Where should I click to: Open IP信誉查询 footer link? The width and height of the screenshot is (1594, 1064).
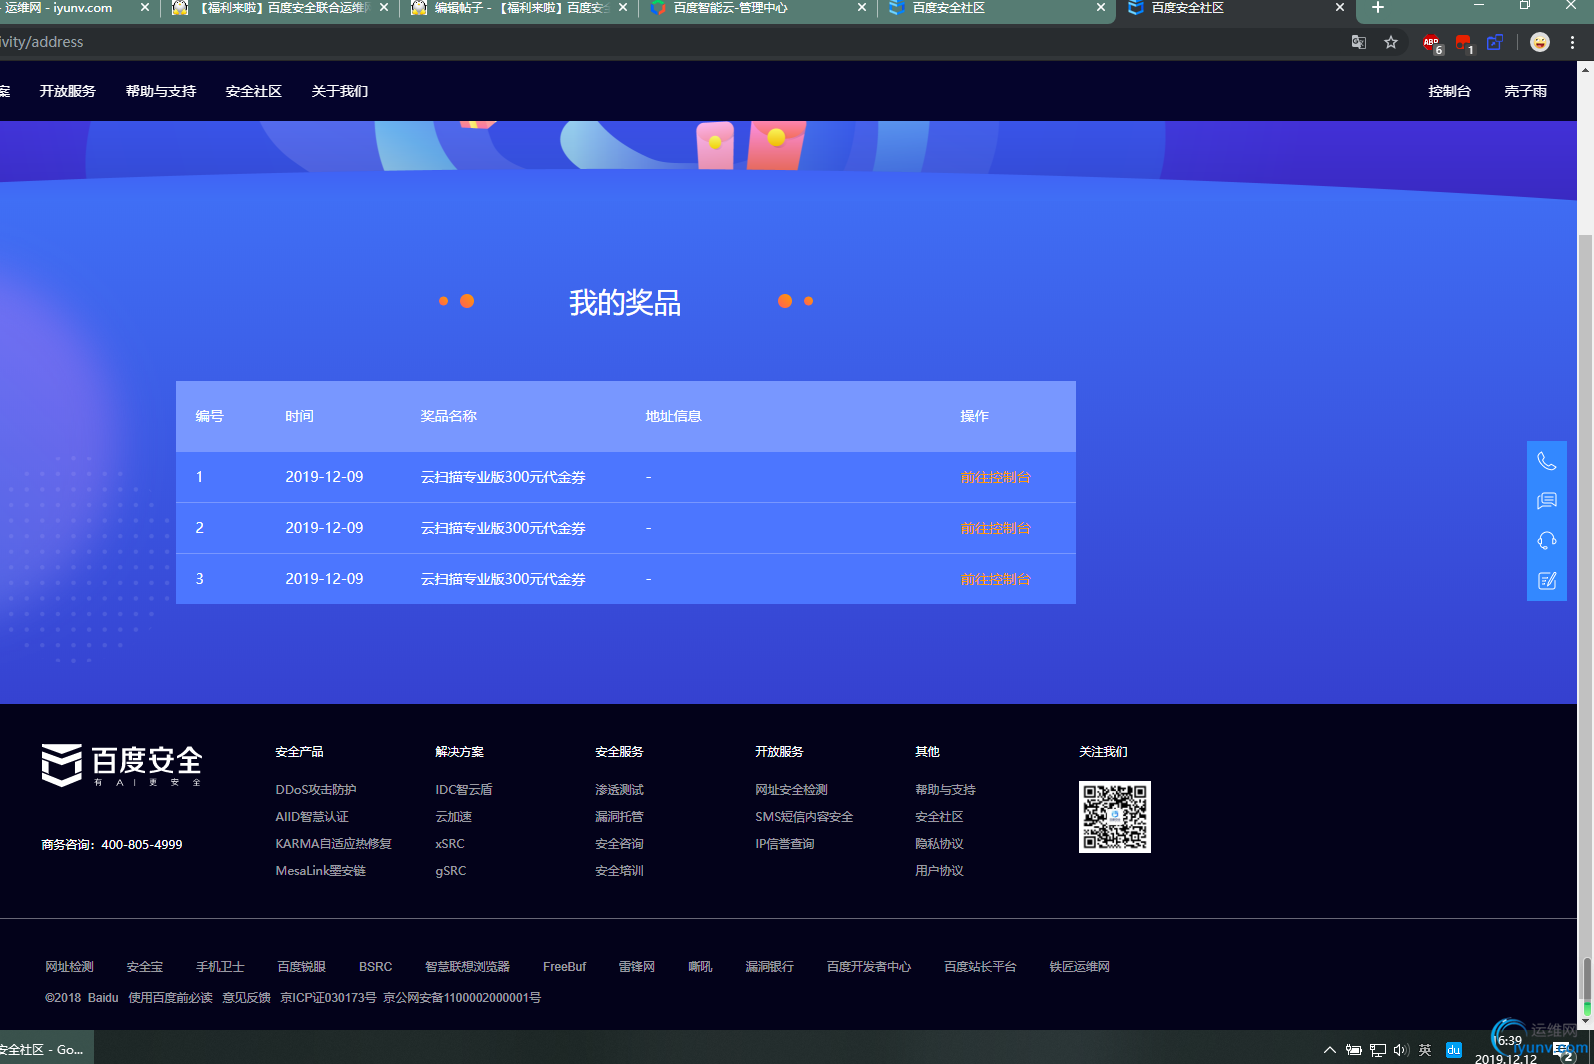coord(785,844)
